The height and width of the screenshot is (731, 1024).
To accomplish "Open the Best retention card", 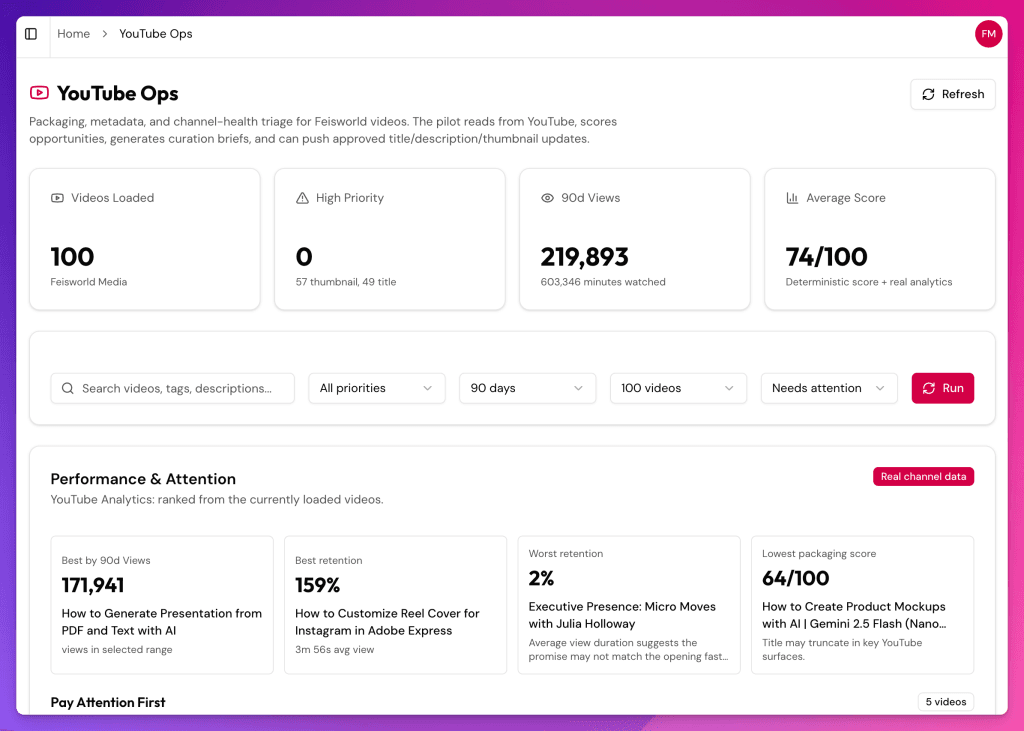I will (x=395, y=605).
